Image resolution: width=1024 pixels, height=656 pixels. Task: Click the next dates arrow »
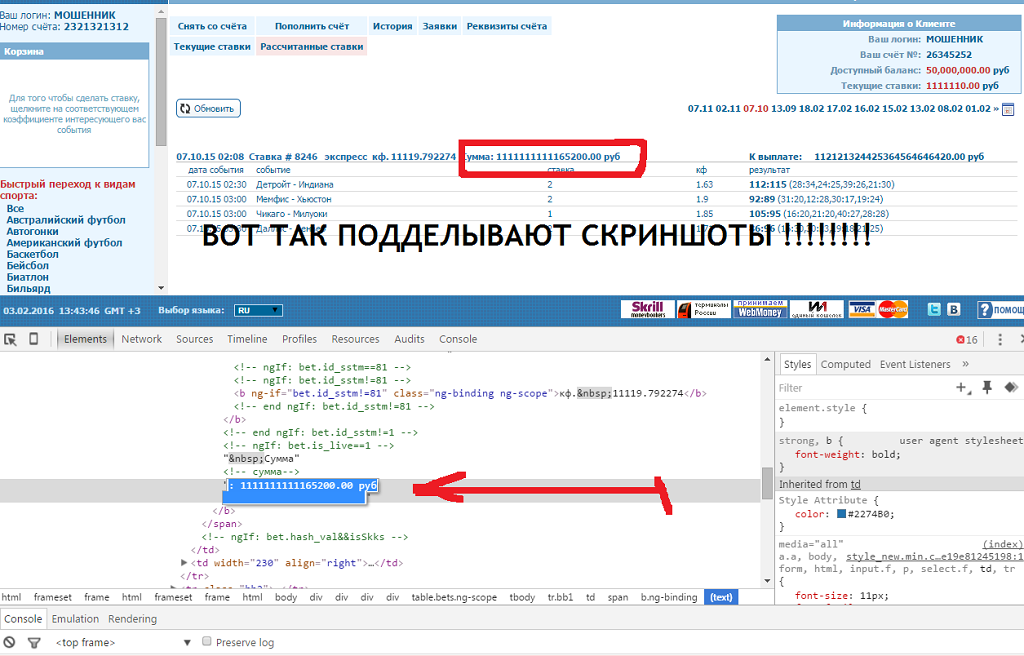[x=996, y=108]
